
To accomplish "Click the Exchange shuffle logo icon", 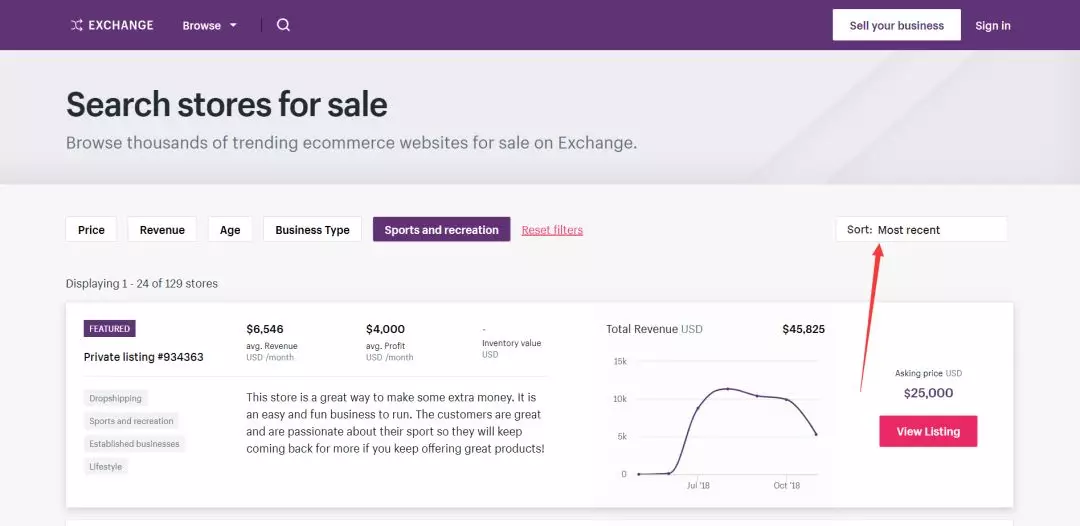I will point(77,25).
